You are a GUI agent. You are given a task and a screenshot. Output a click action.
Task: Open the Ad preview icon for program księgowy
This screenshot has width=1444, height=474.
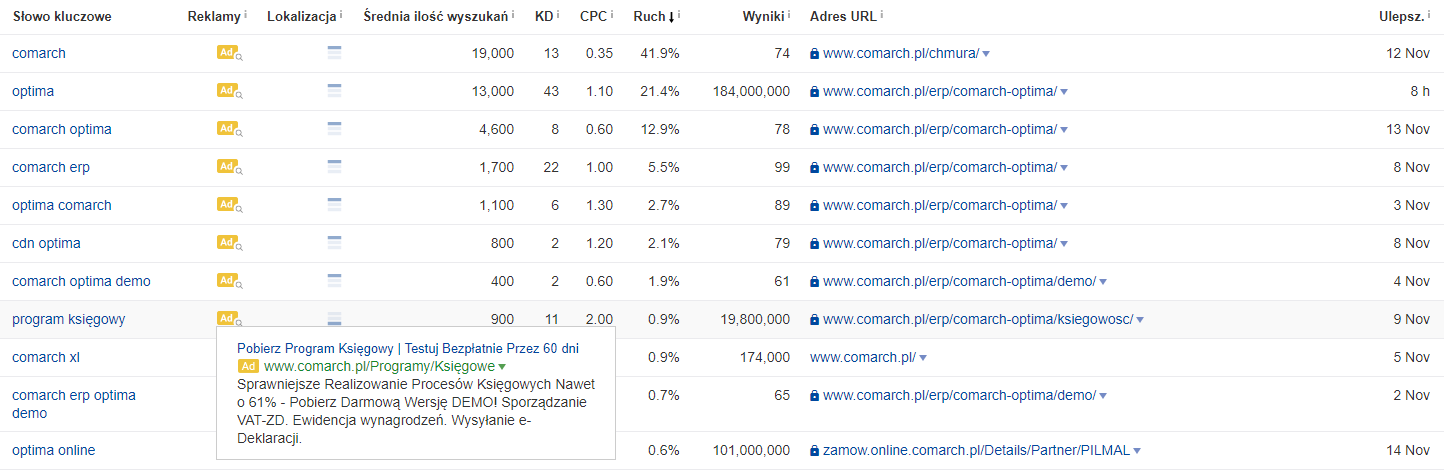[x=230, y=319]
